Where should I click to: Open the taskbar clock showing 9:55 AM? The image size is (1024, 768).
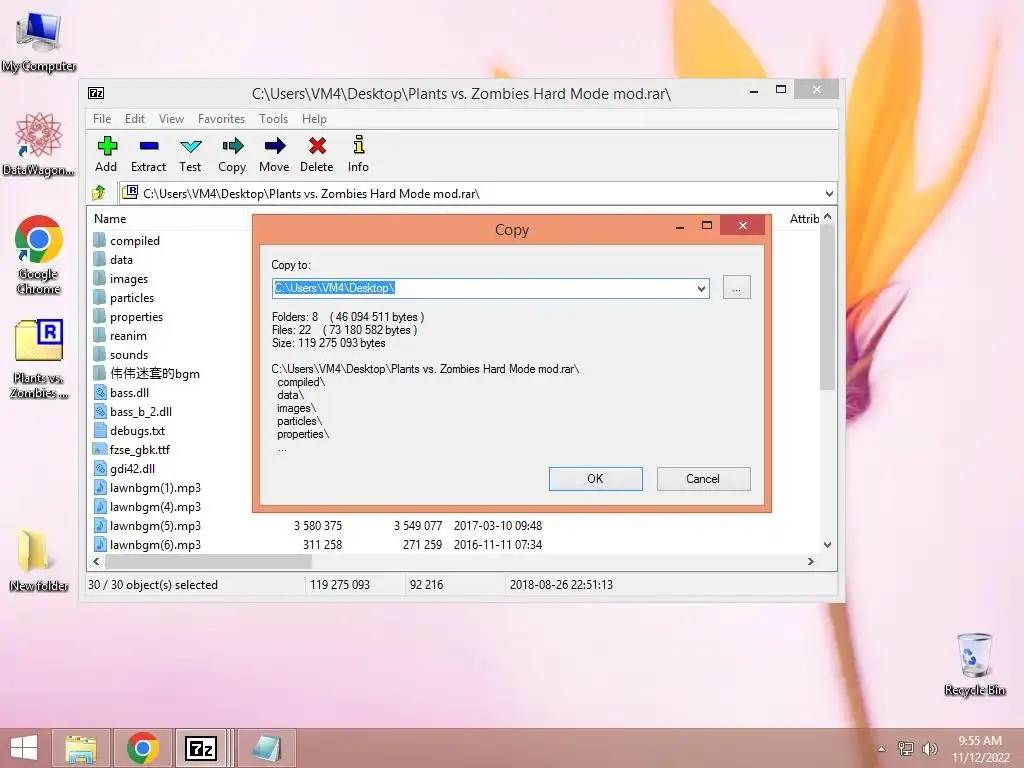(980, 749)
